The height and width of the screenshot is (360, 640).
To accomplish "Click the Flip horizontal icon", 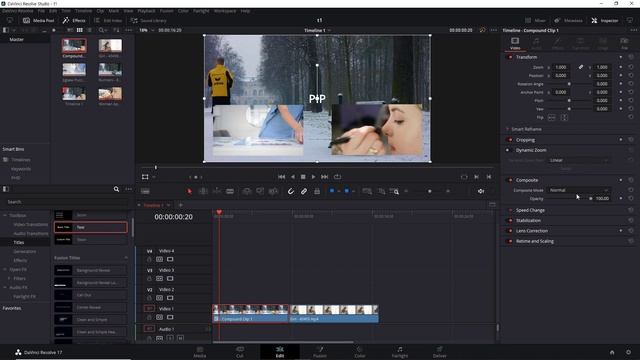I will click(x=551, y=118).
